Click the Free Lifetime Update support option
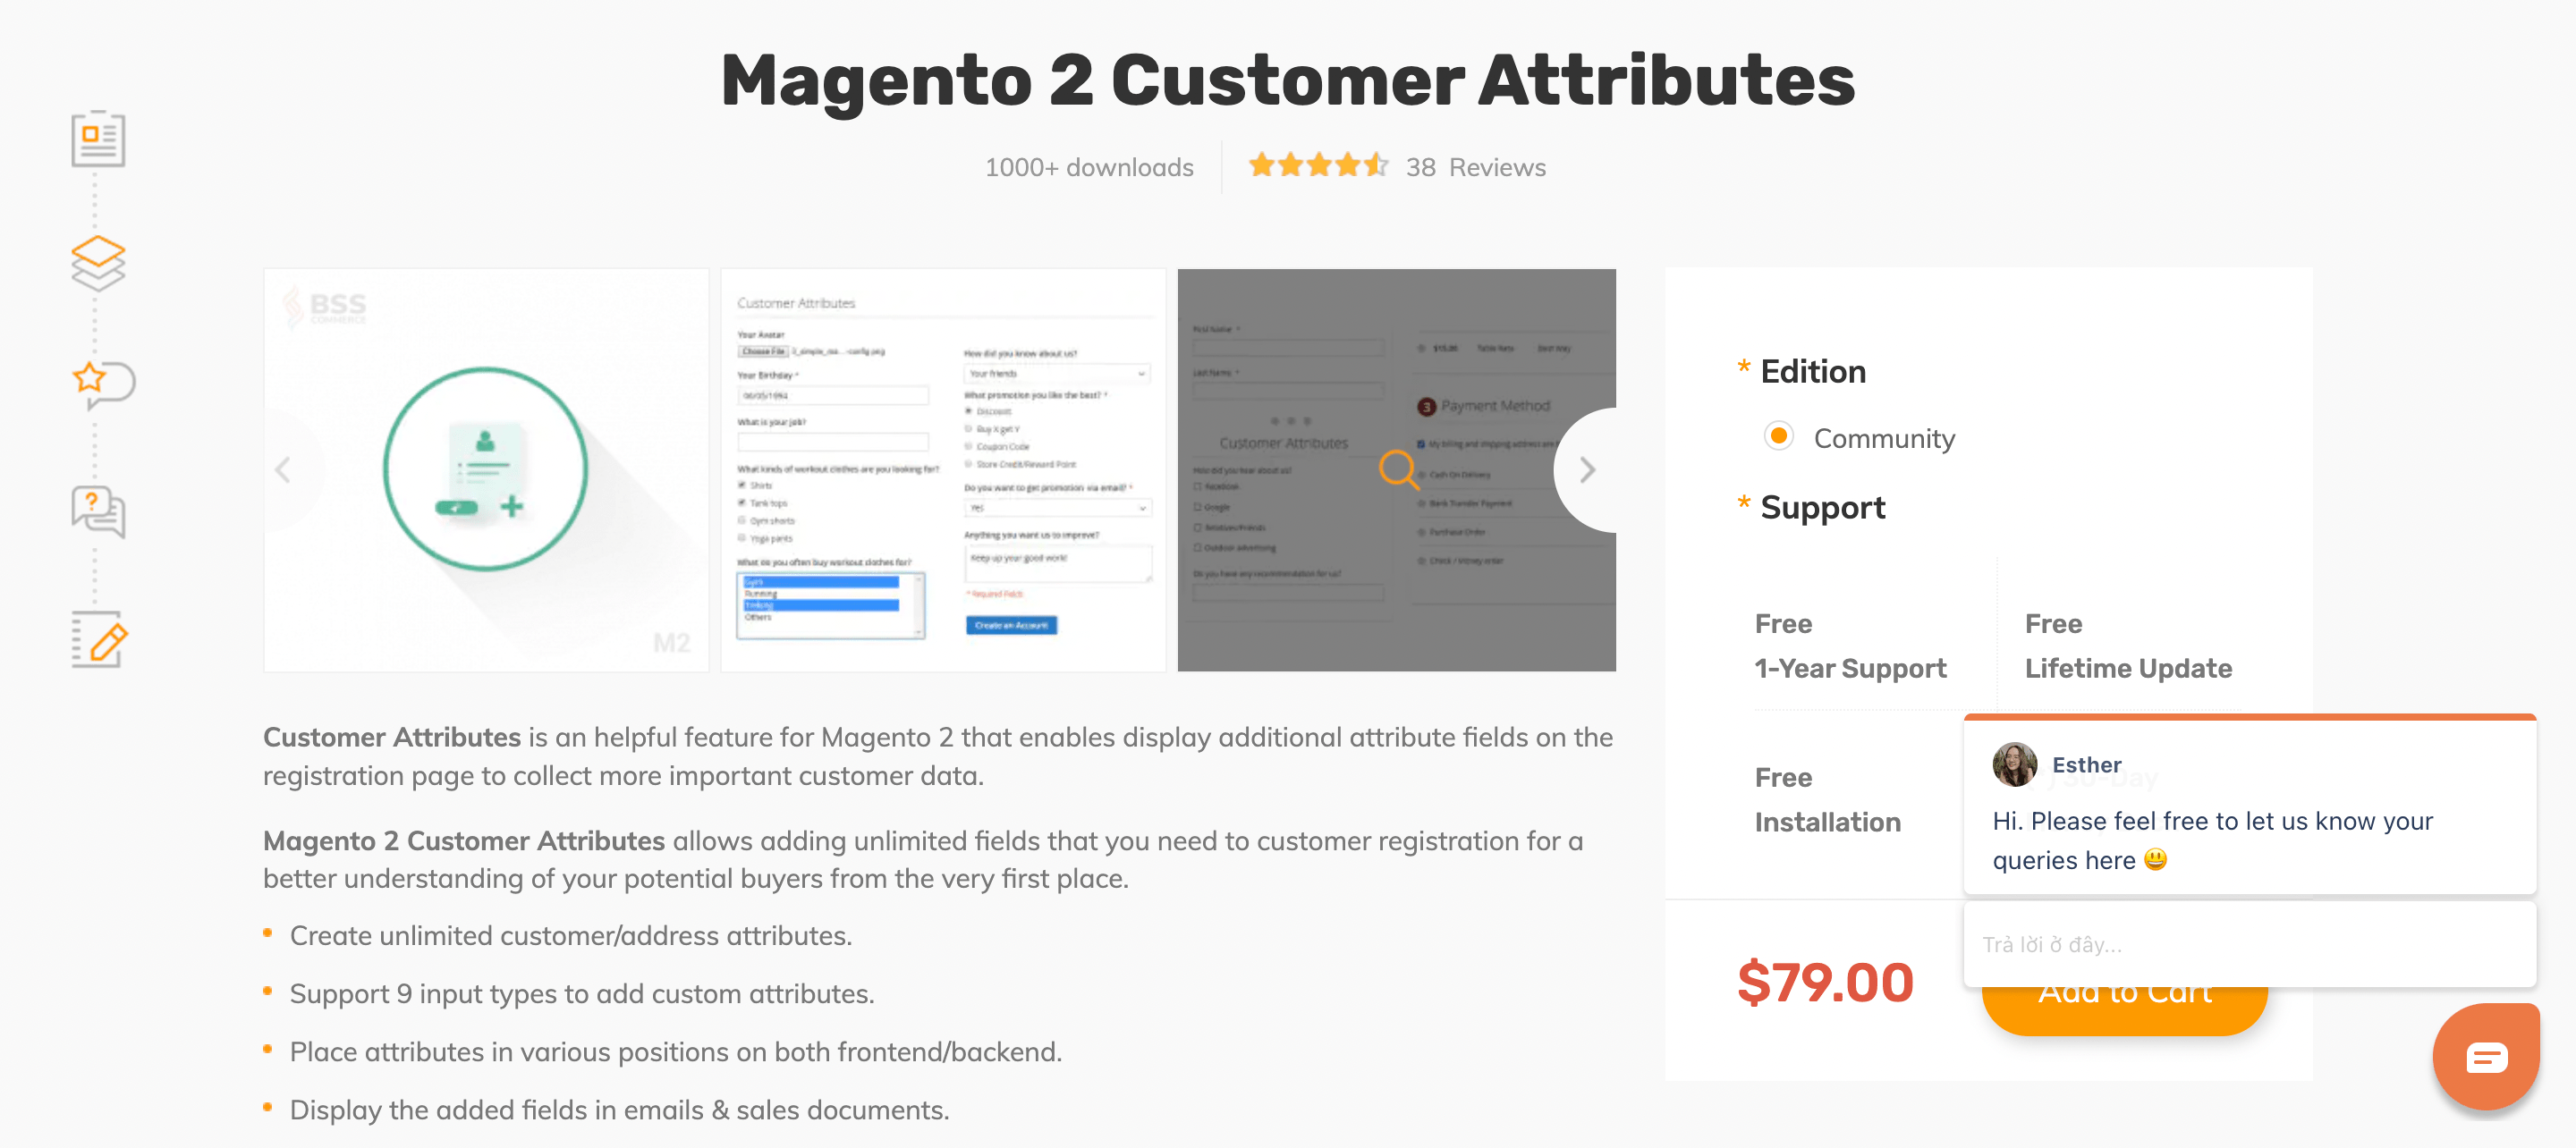The image size is (2576, 1148). (2127, 646)
